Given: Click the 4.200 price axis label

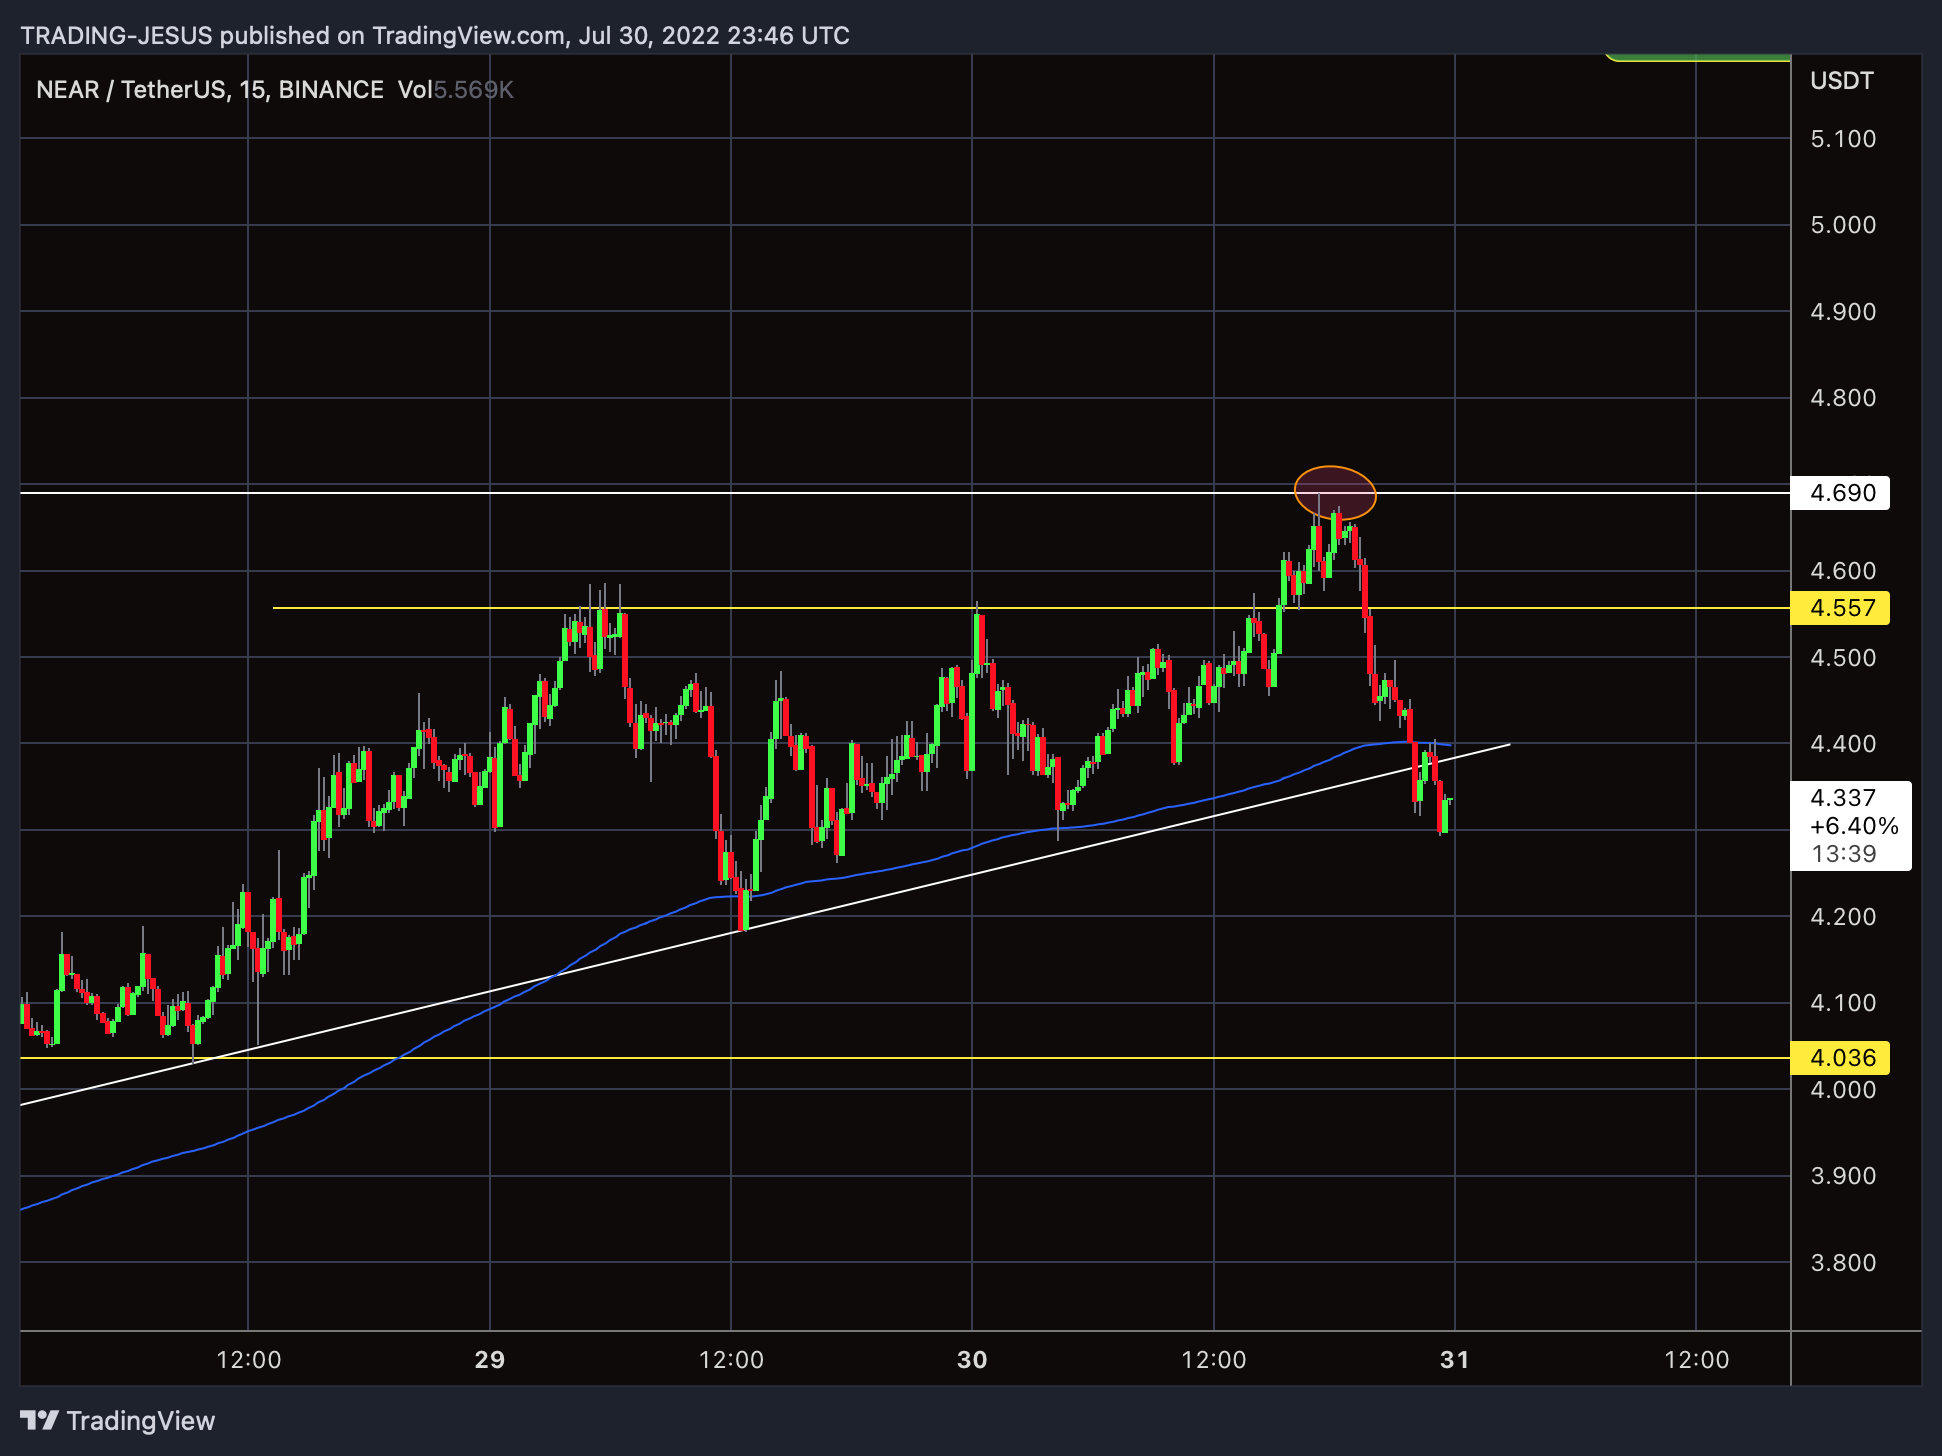Looking at the screenshot, I should click(1843, 917).
